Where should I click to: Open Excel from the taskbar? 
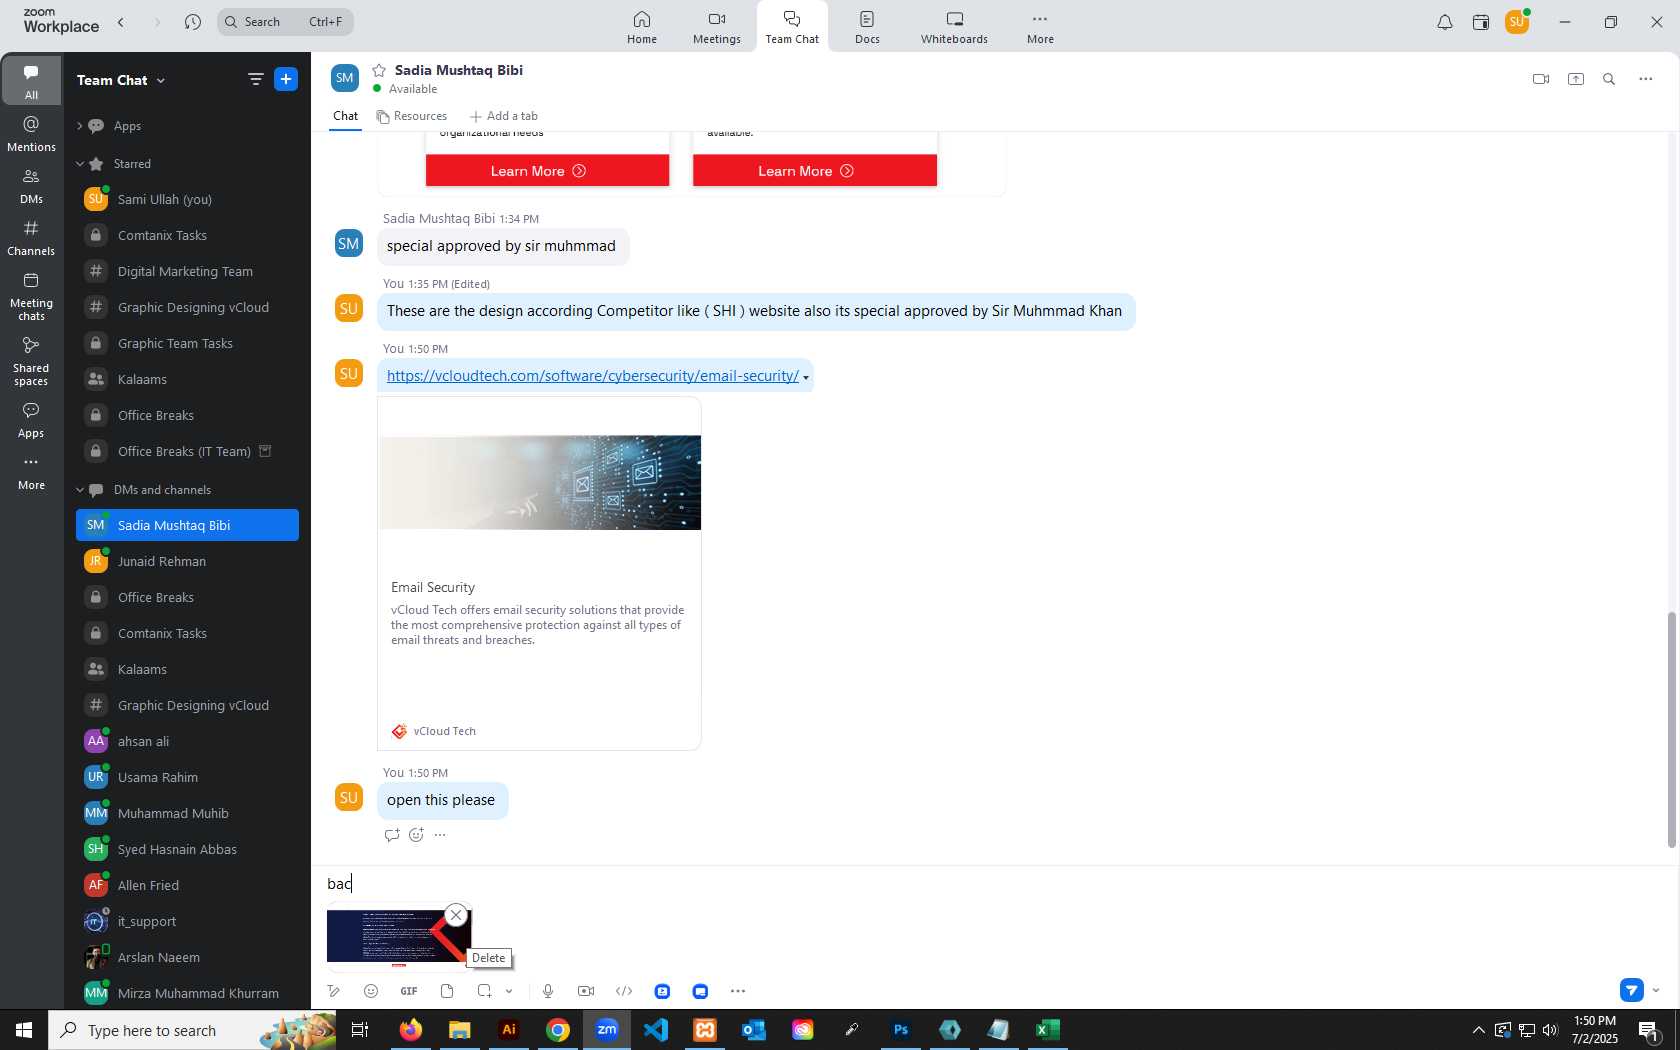[x=1047, y=1030]
